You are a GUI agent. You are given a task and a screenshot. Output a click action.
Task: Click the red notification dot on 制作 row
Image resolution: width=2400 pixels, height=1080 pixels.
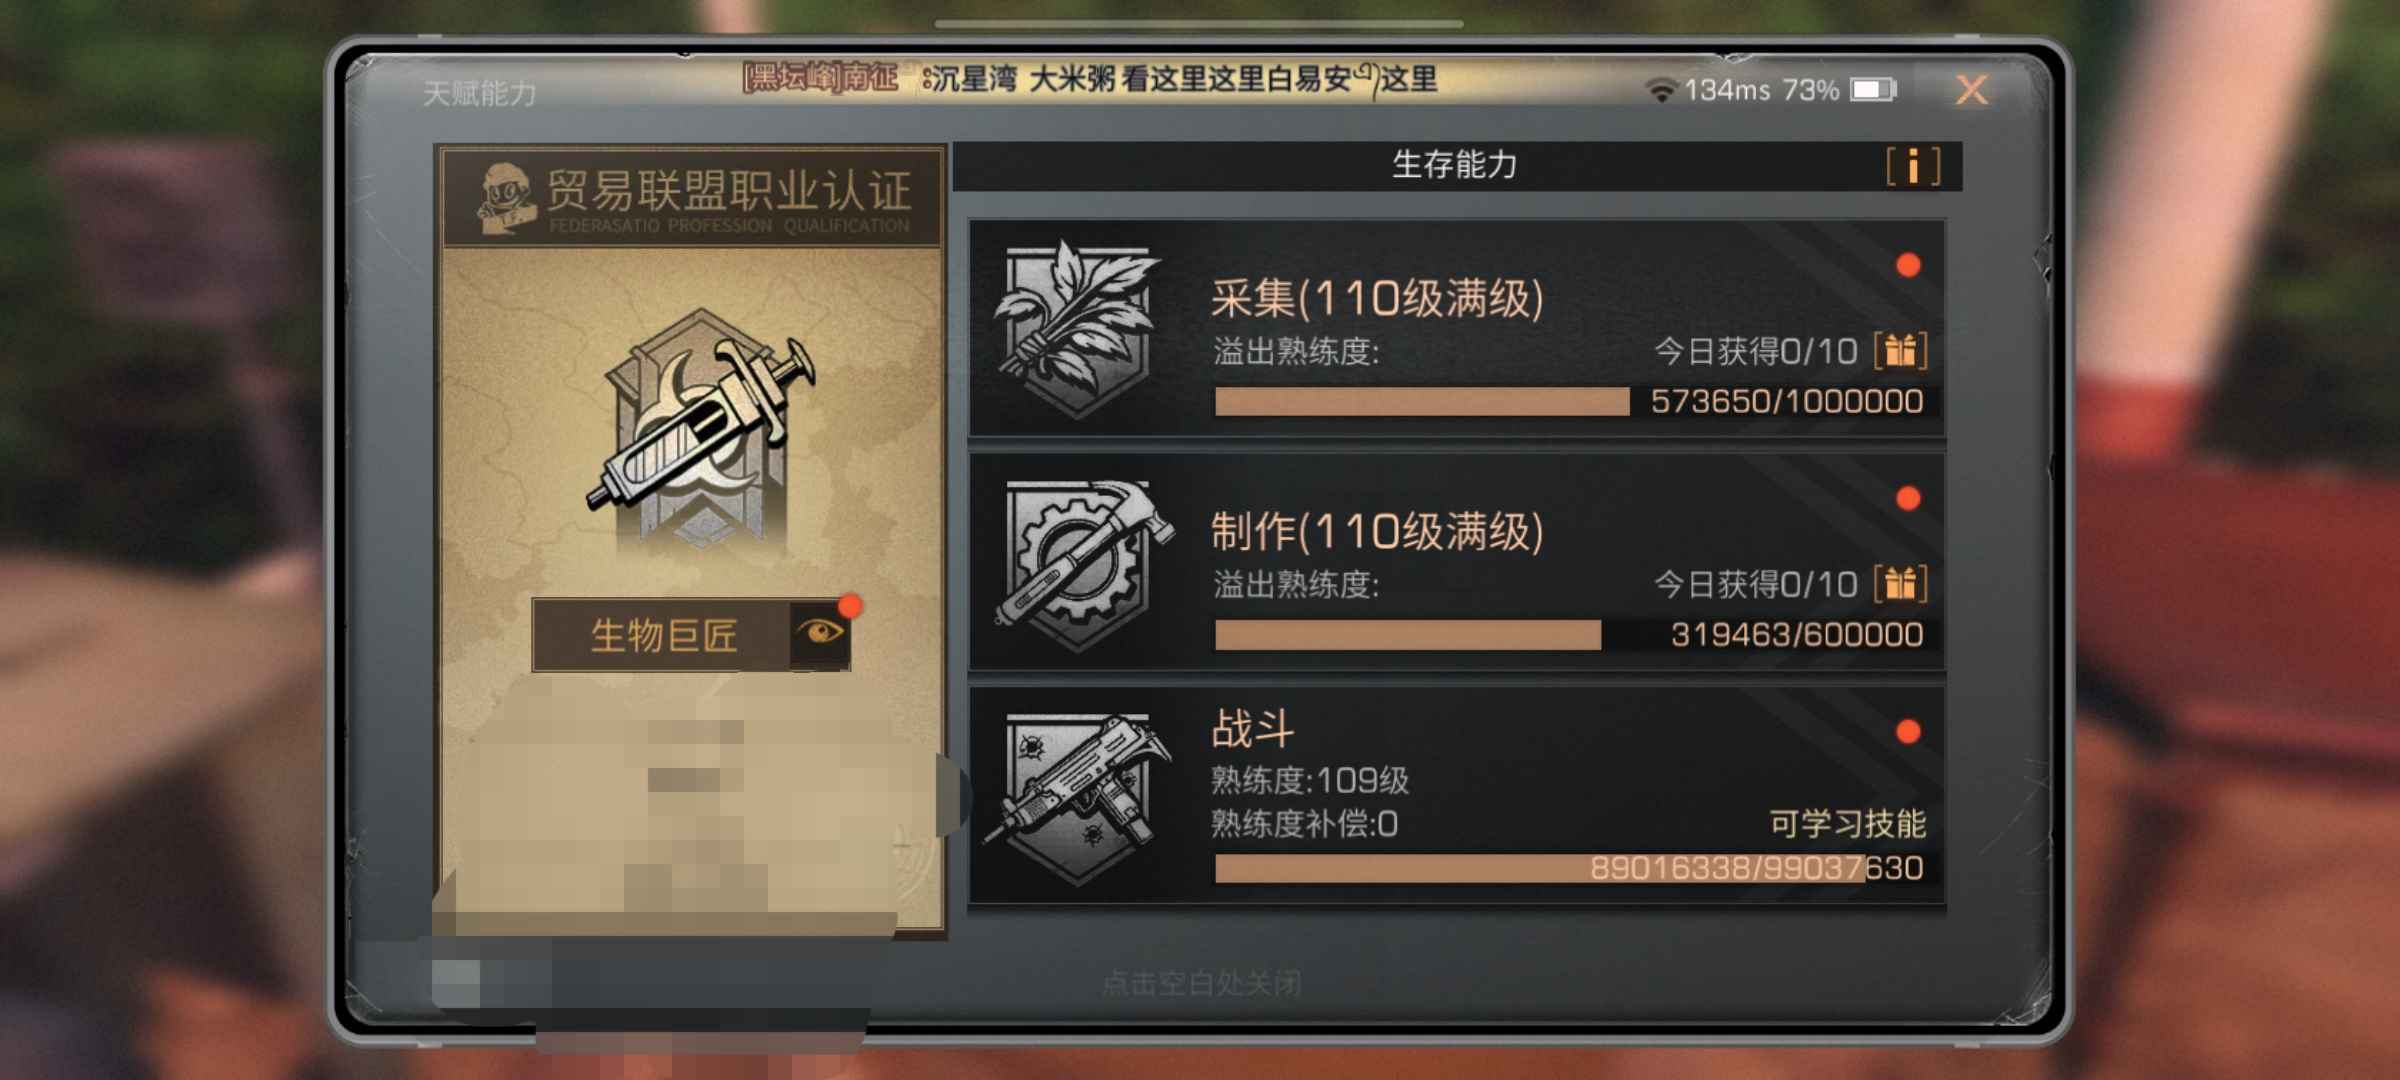pos(1908,498)
